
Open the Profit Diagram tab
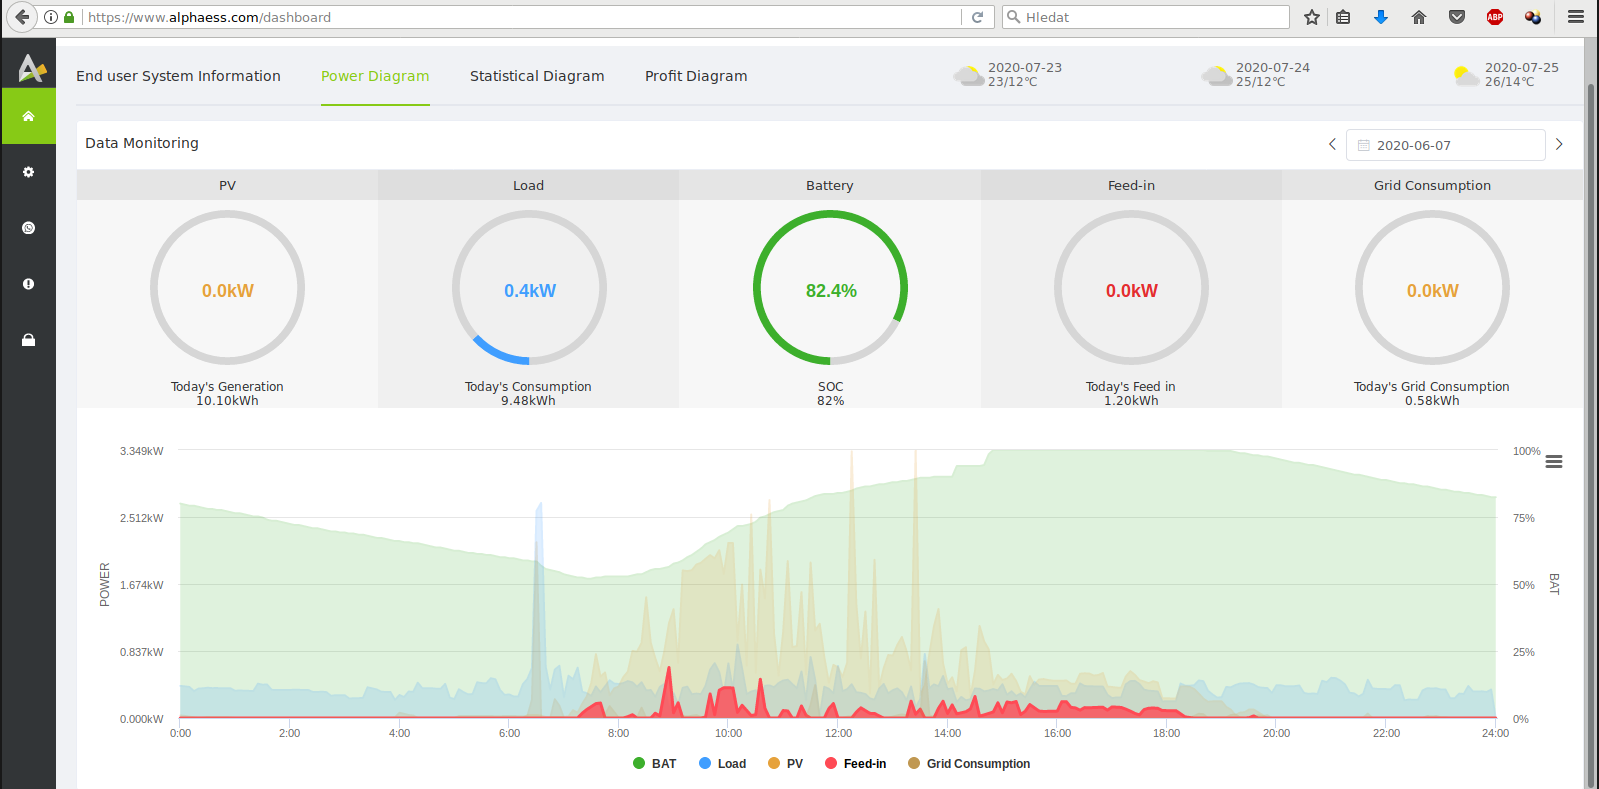696,76
